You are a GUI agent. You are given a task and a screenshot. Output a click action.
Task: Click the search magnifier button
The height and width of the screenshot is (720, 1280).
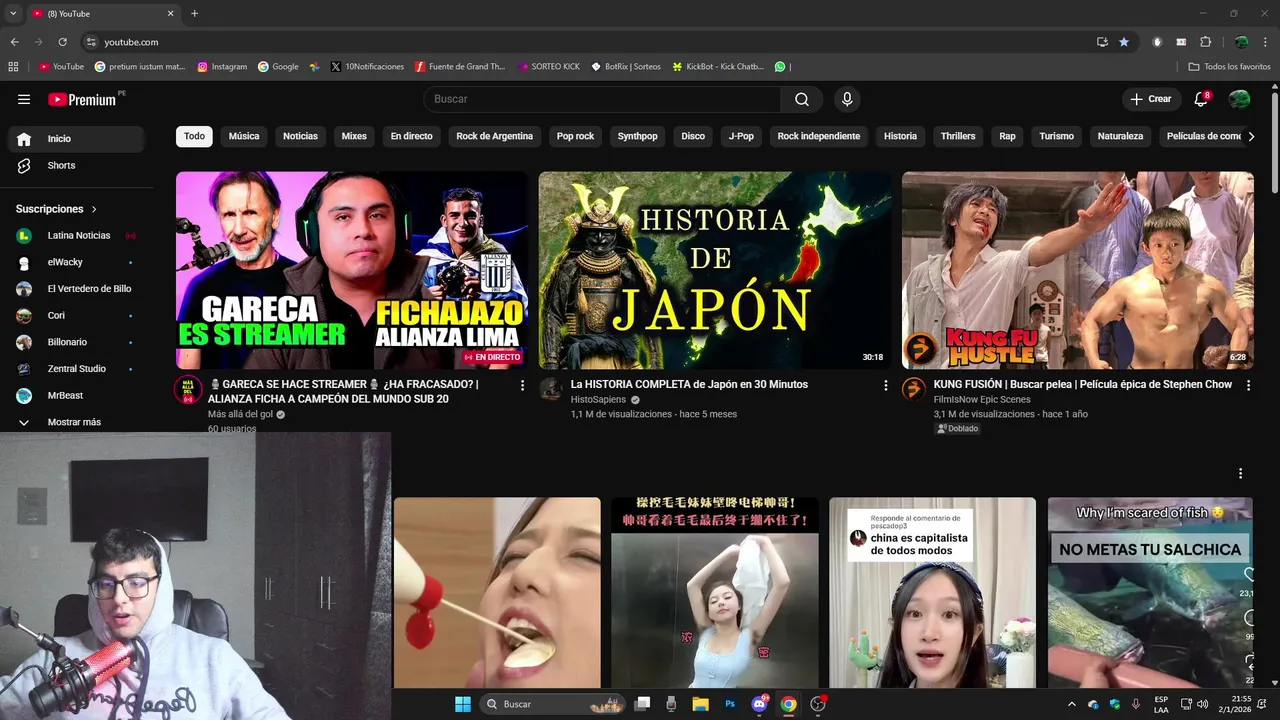click(802, 99)
